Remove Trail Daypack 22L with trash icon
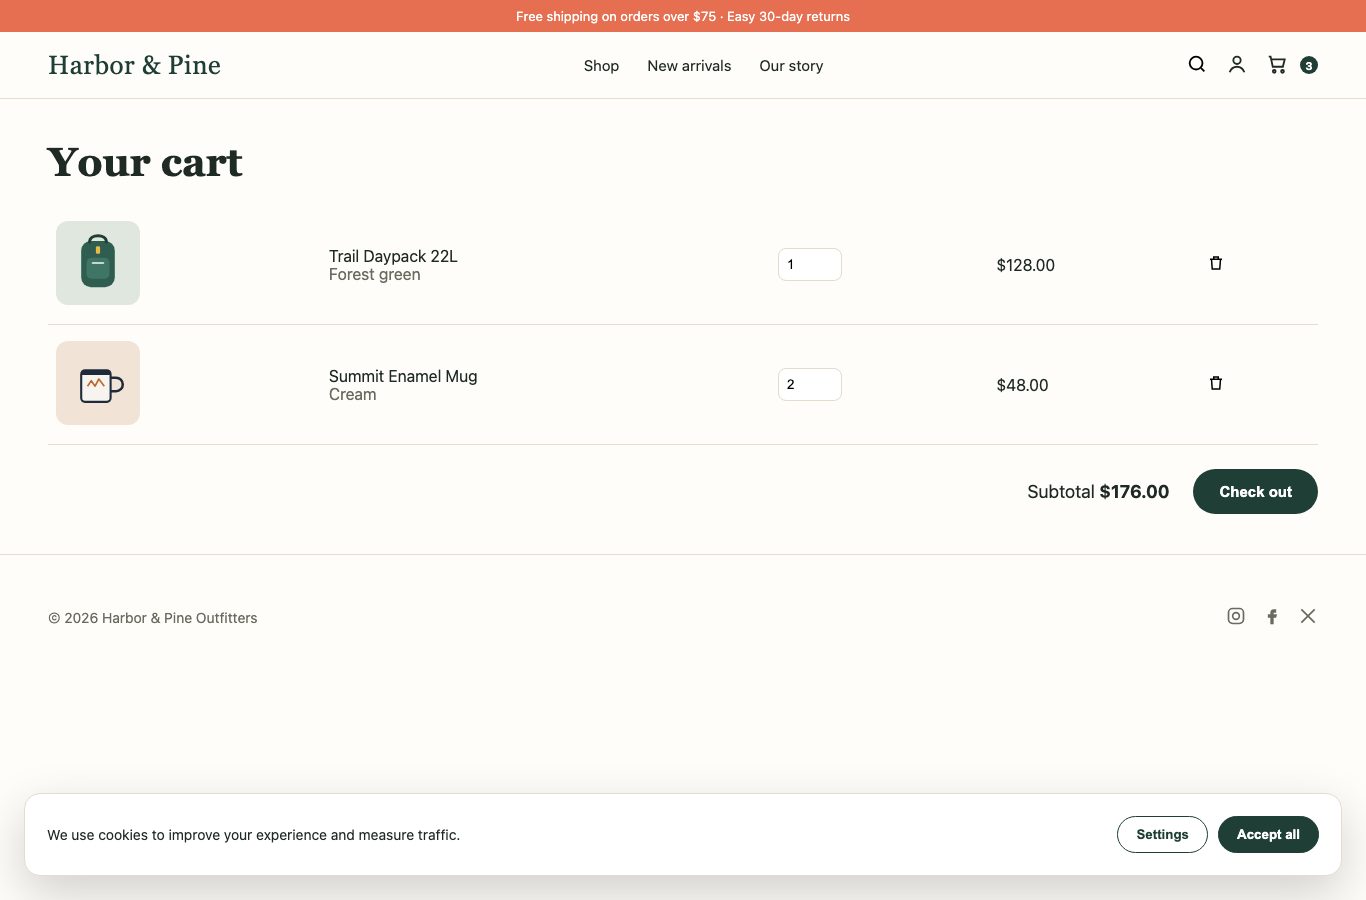The image size is (1366, 900). (x=1216, y=263)
